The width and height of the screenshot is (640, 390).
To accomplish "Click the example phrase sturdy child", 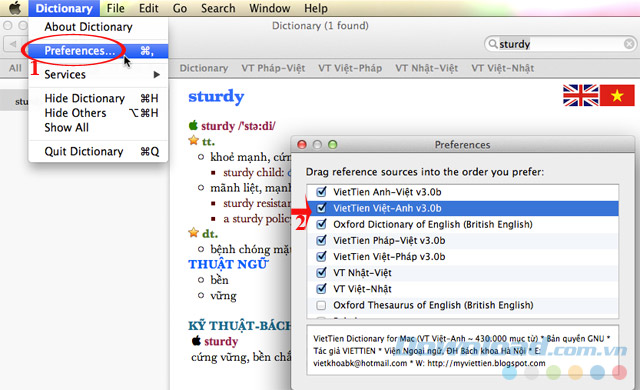I will click(253, 172).
